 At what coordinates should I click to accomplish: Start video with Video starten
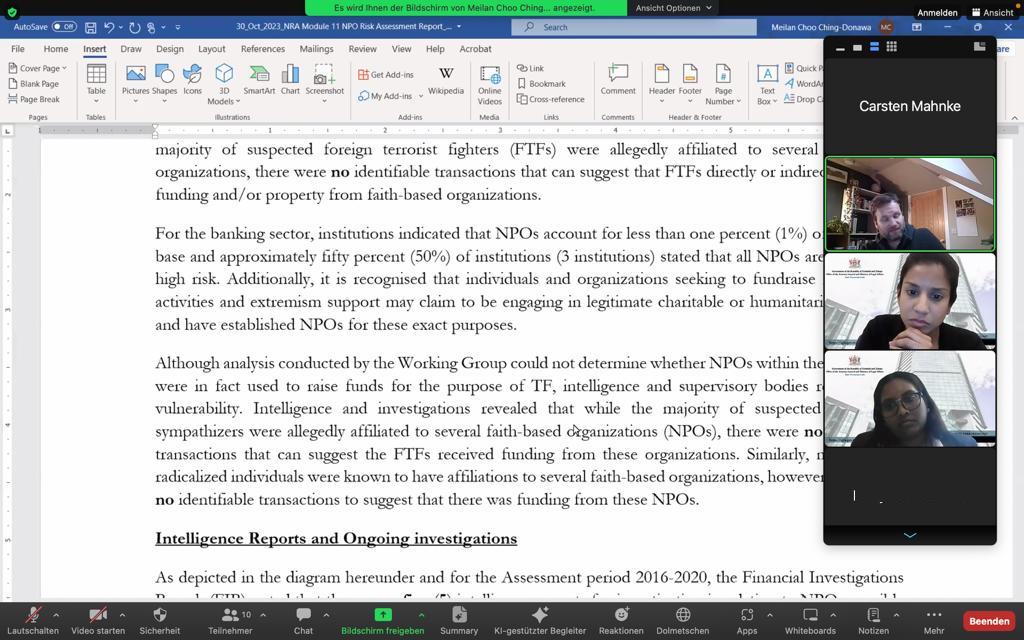pos(98,620)
